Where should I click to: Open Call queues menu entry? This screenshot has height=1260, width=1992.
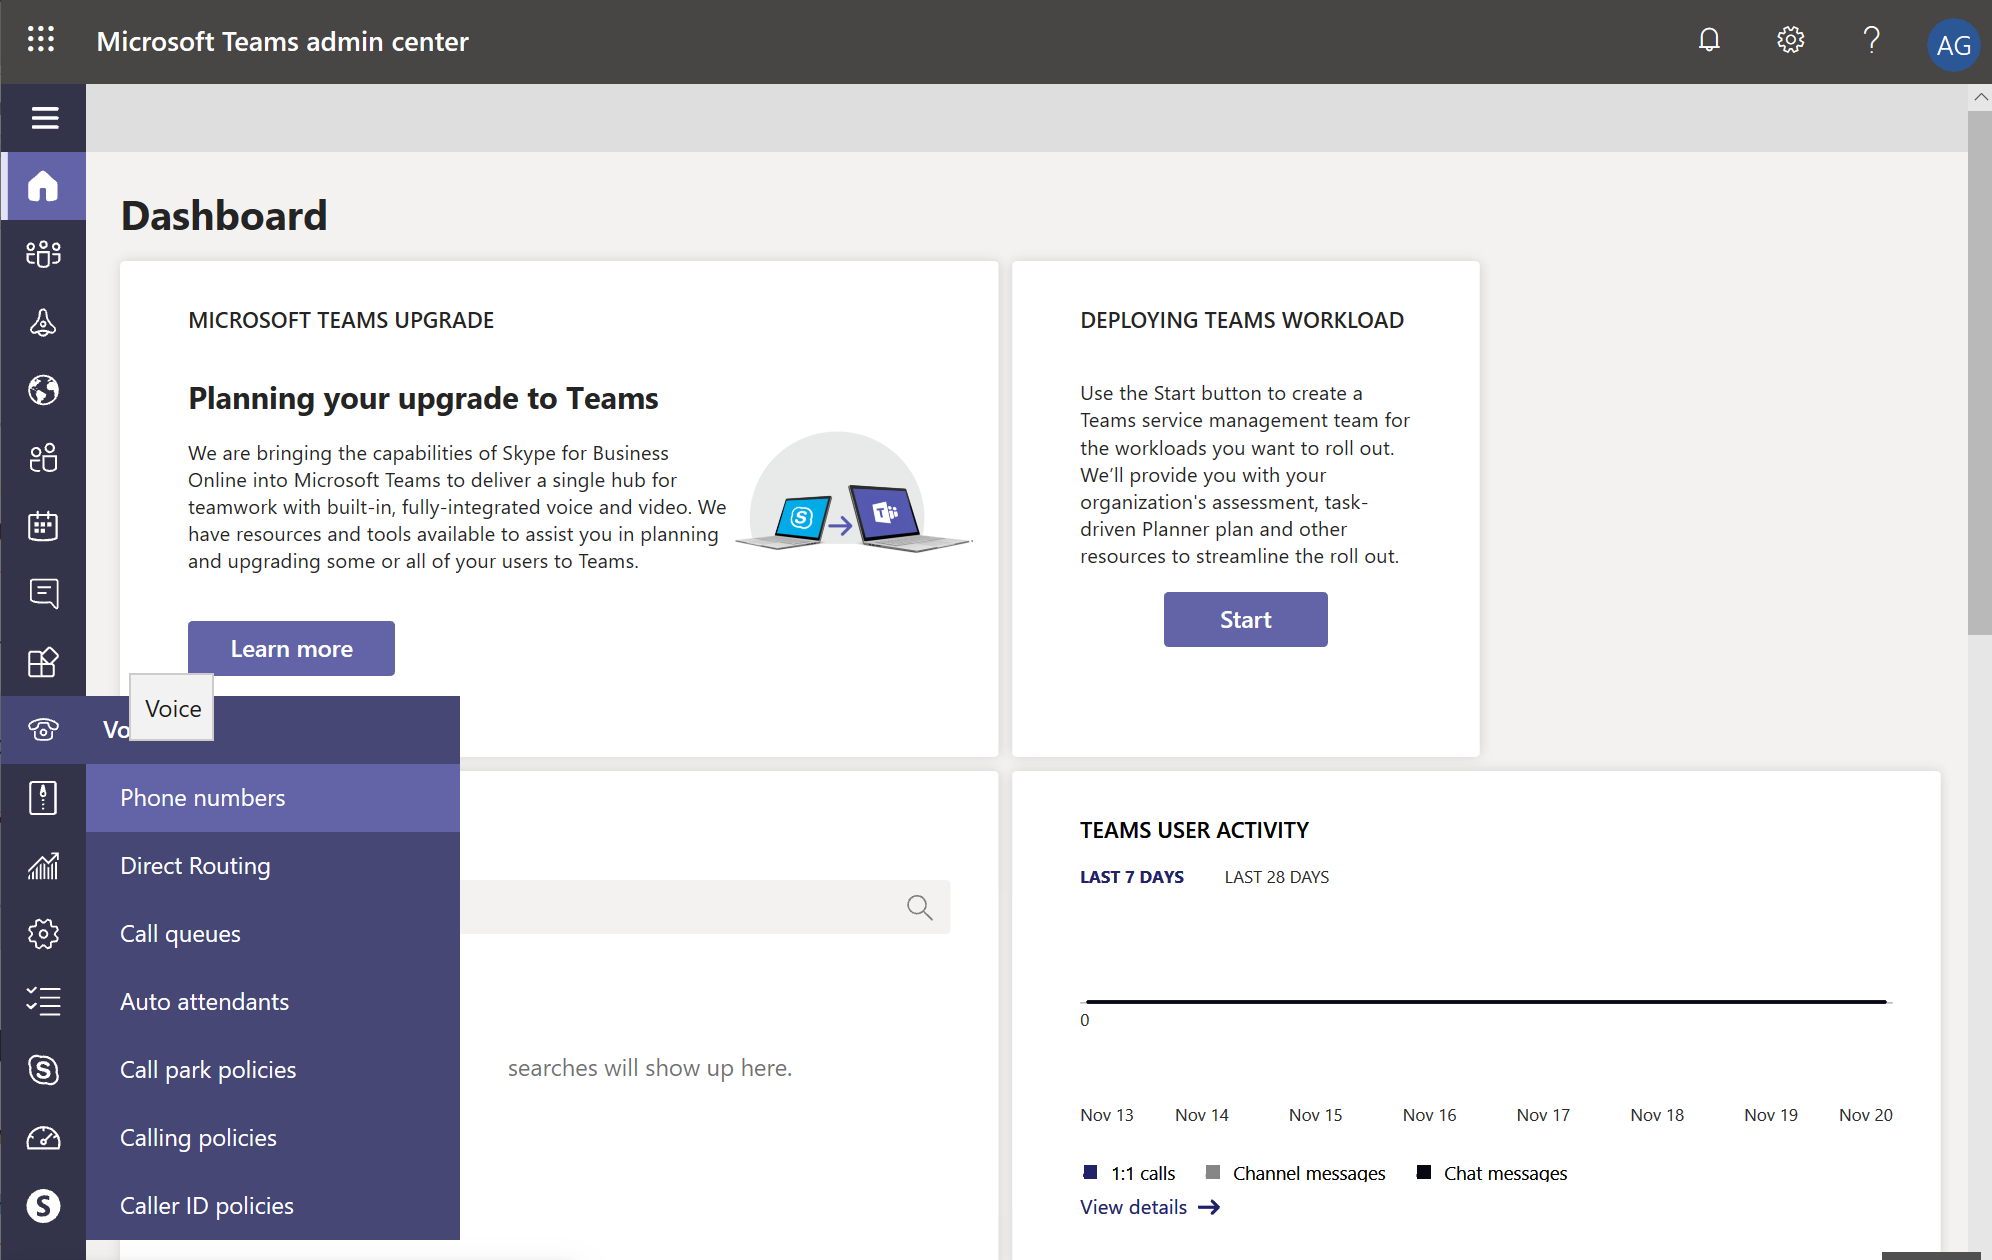[273, 934]
